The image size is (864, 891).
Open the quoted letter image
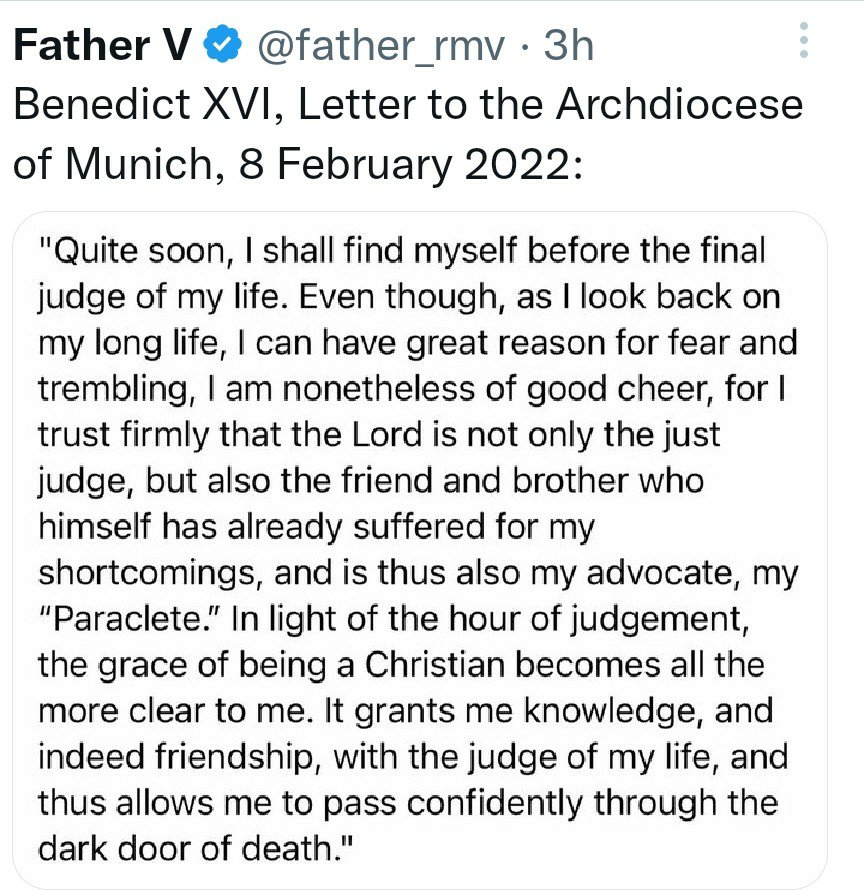point(419,550)
